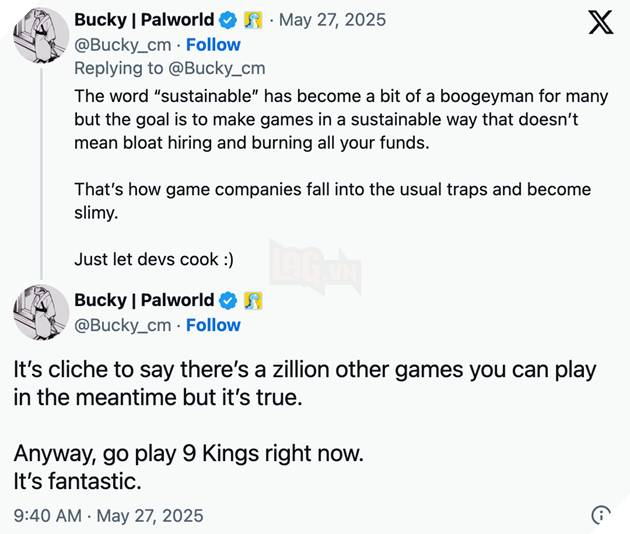Click the "sustainable" tweet text paragraph
Viewport: 630px width, 534px height.
click(340, 119)
